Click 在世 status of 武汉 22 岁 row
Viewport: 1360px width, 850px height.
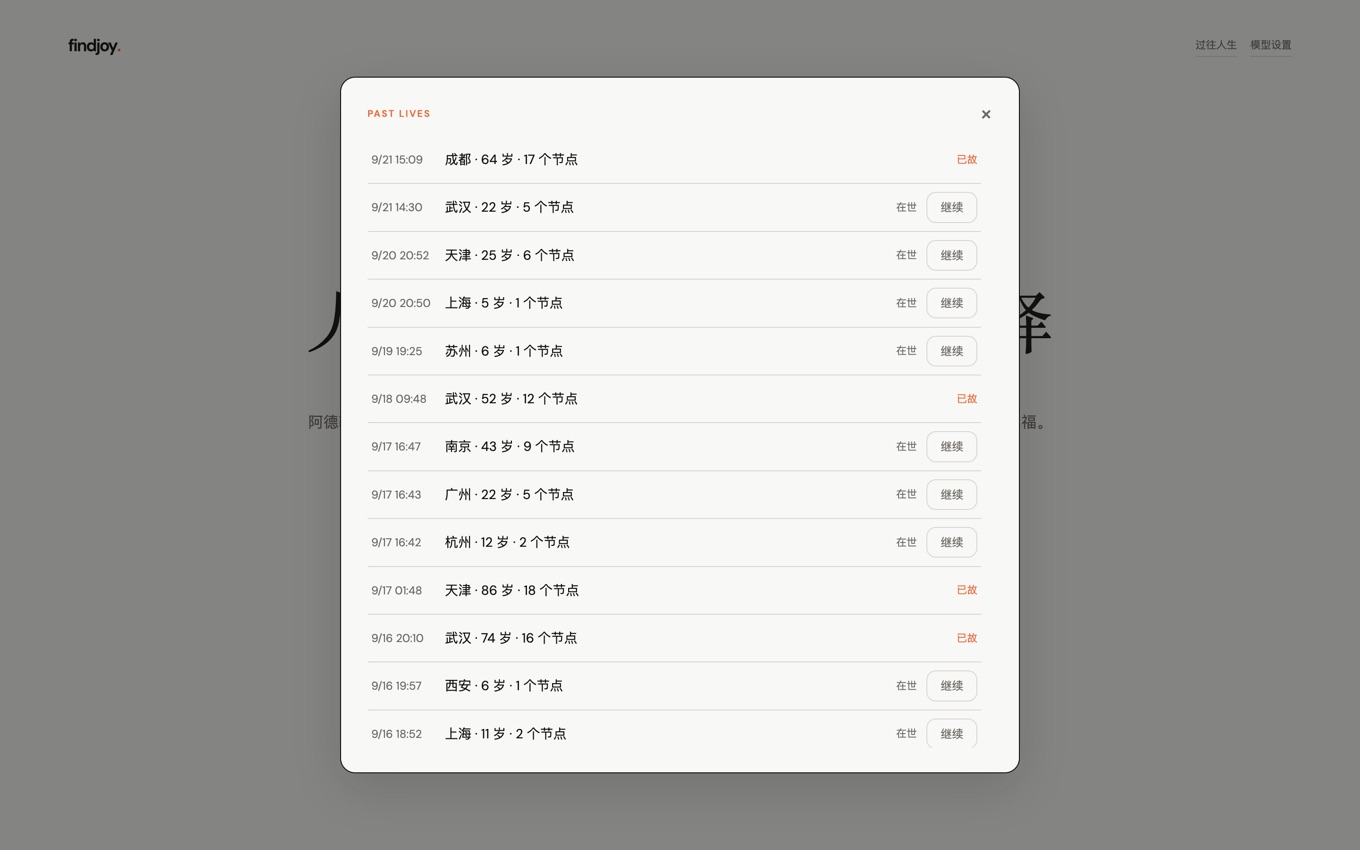(x=906, y=207)
